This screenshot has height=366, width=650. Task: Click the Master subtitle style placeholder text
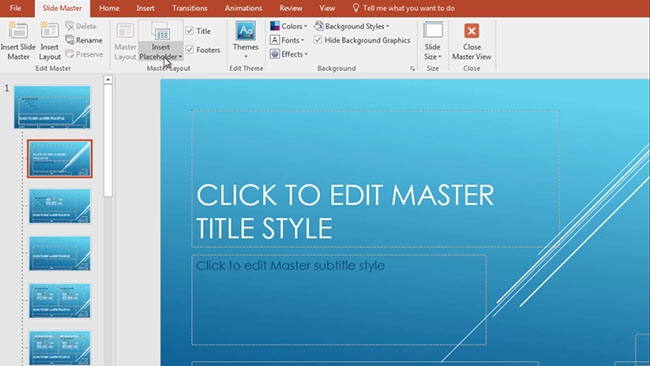290,265
